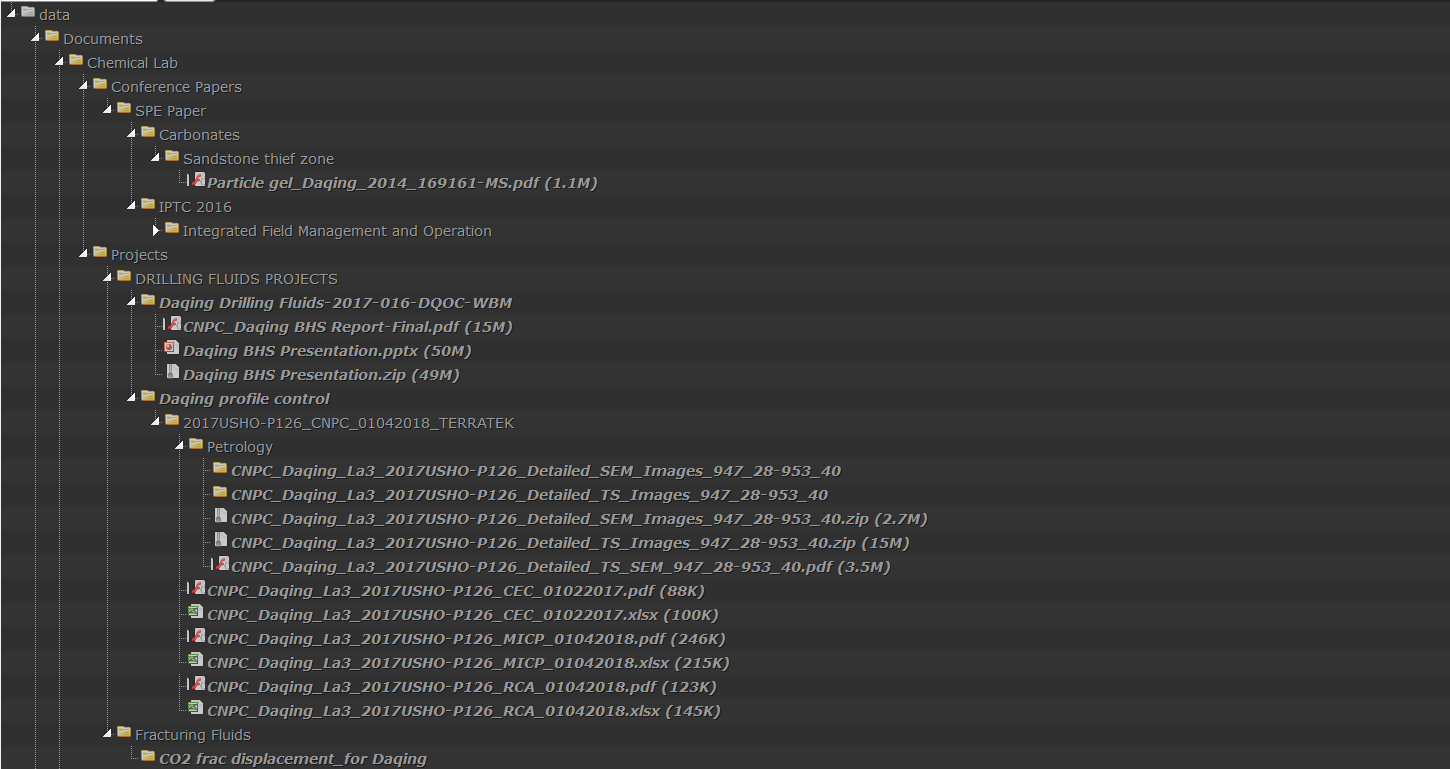Click PDF icon of CEC_01022017.pdf
The width and height of the screenshot is (1450, 769).
pos(198,588)
